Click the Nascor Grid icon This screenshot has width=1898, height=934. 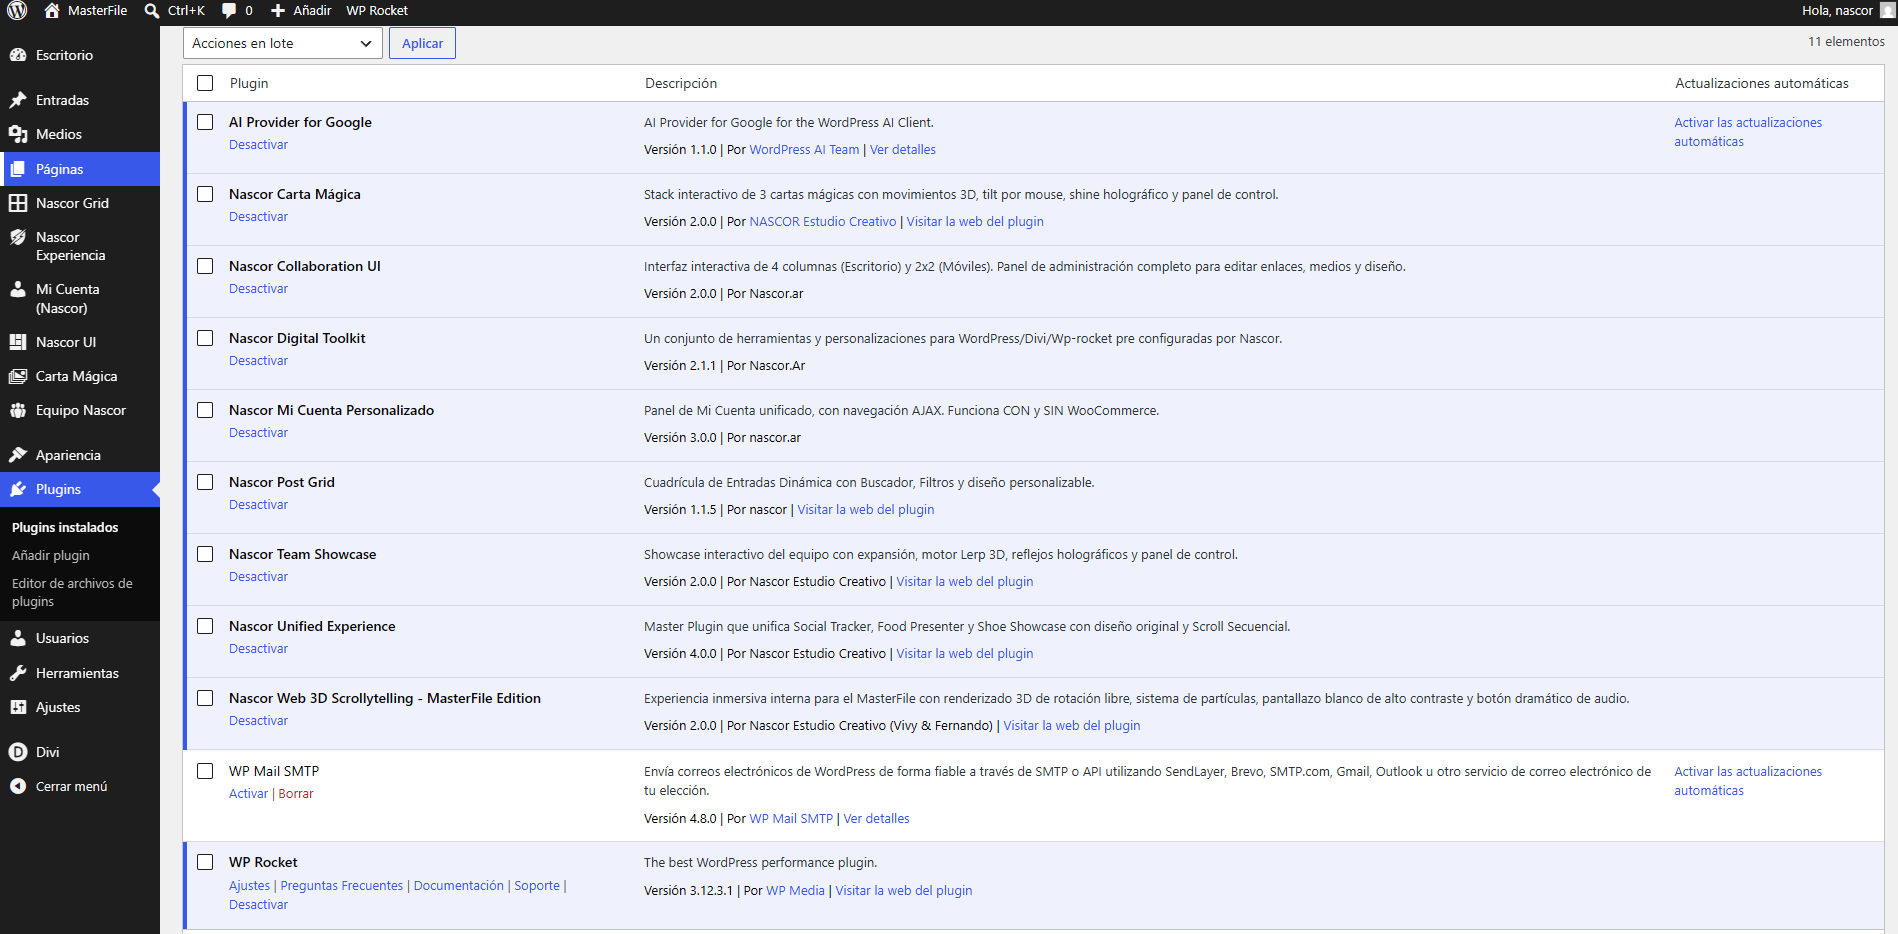pyautogui.click(x=18, y=203)
